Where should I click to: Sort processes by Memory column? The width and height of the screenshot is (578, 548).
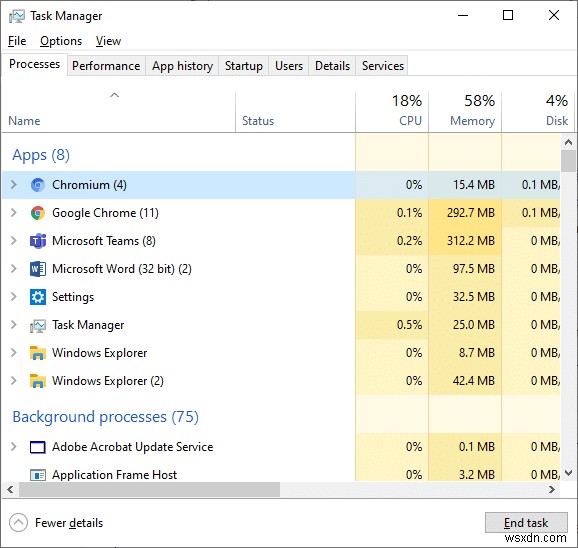click(x=465, y=111)
